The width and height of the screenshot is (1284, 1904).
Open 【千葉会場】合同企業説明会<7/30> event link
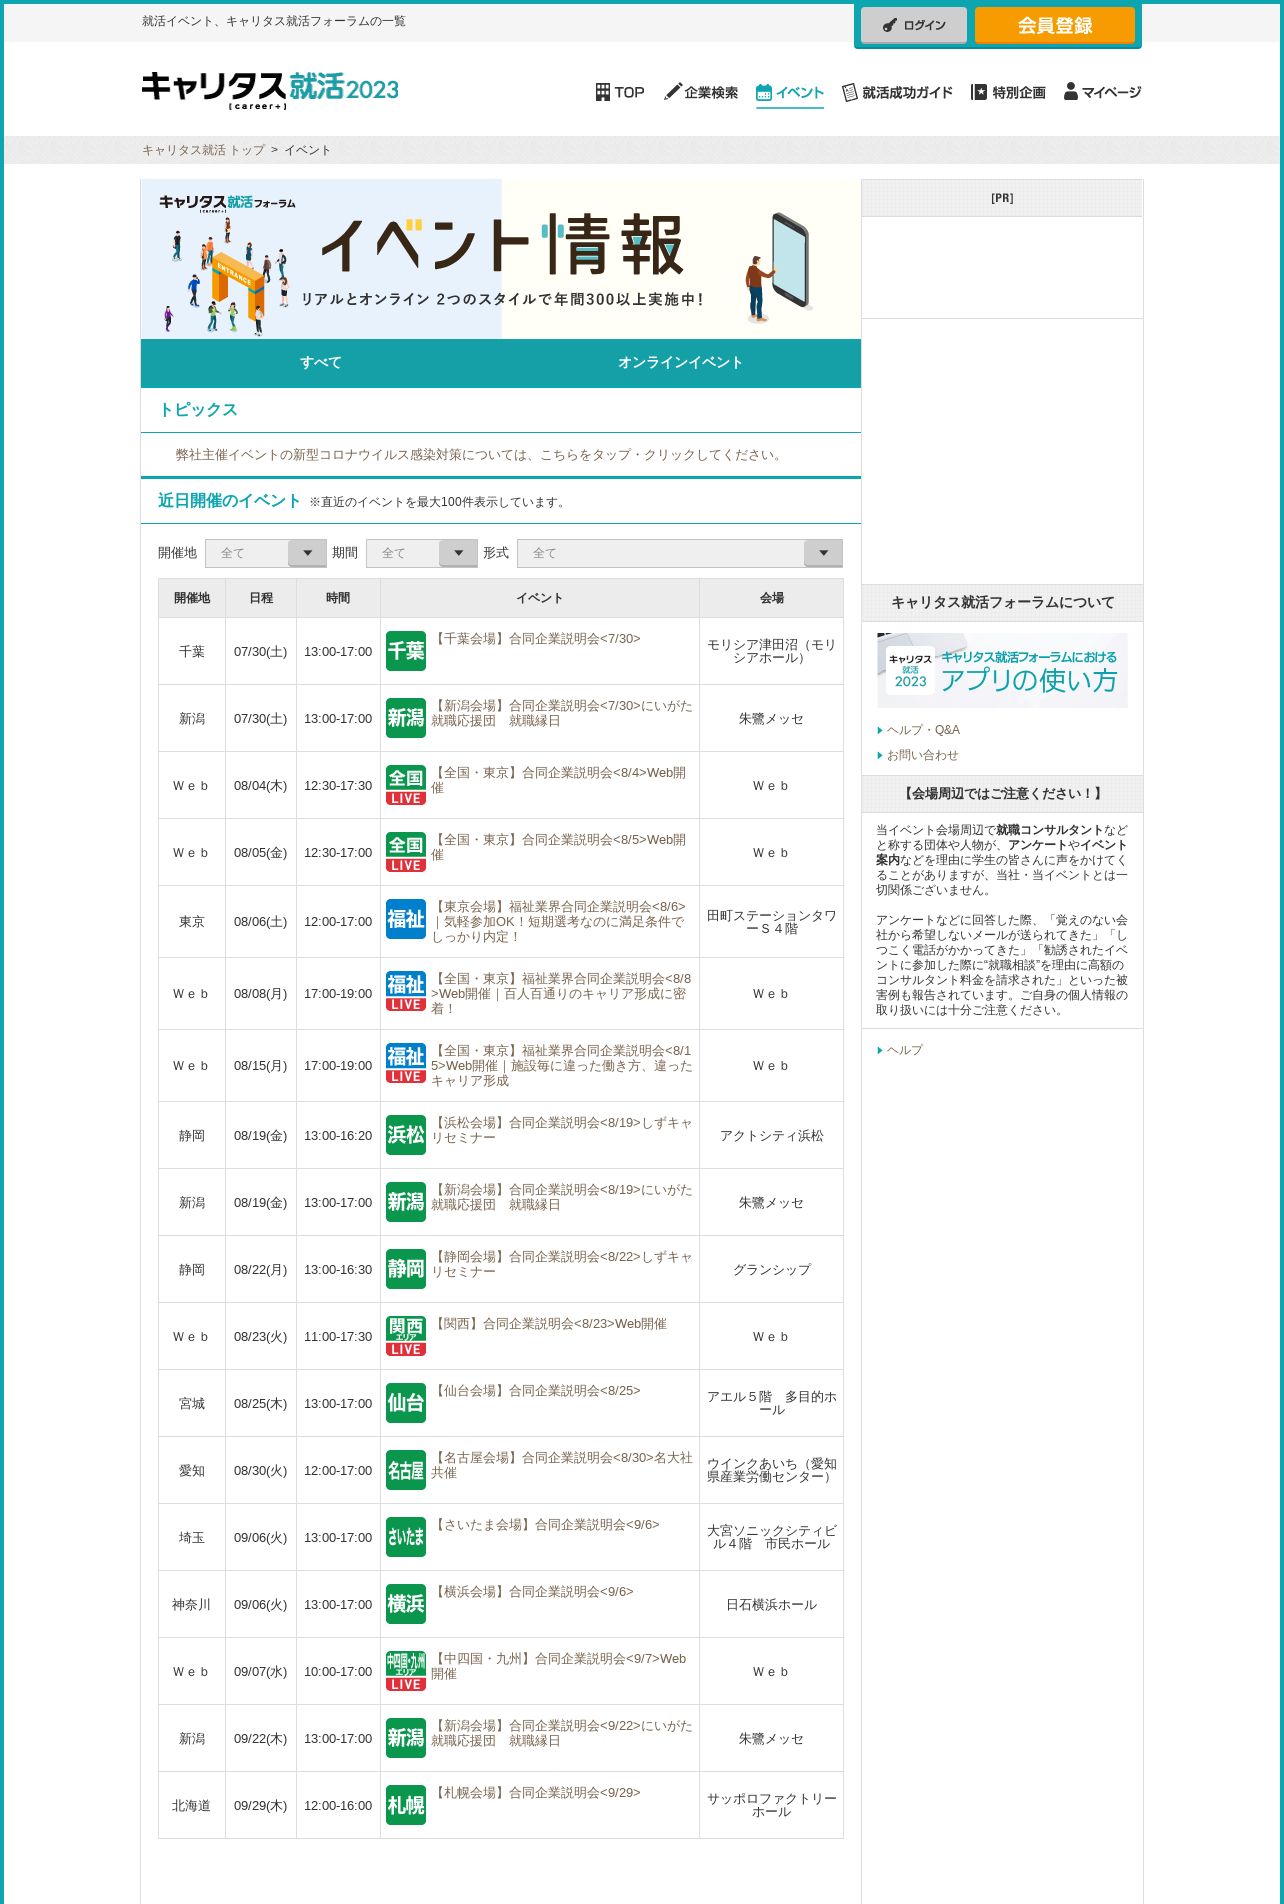pos(536,639)
